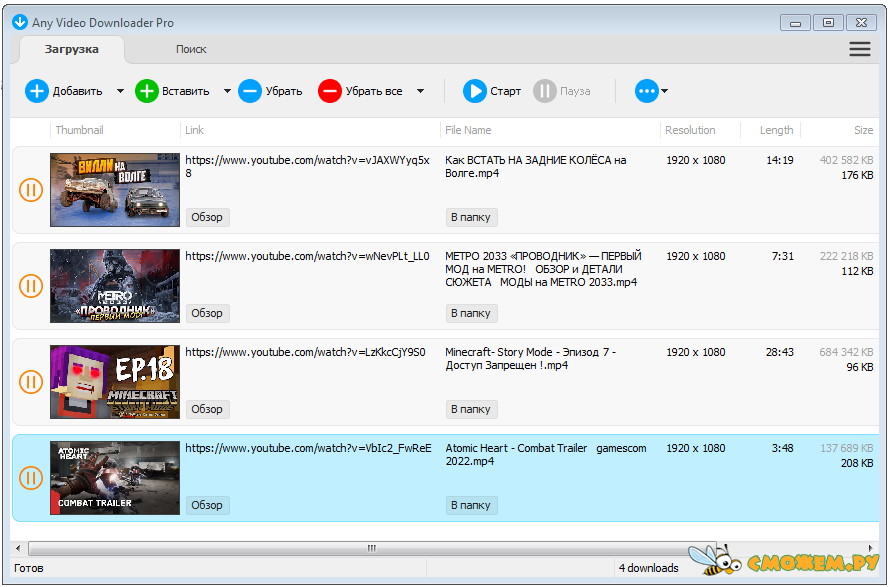
Task: Click the length value 7:31
Action: 782,256
